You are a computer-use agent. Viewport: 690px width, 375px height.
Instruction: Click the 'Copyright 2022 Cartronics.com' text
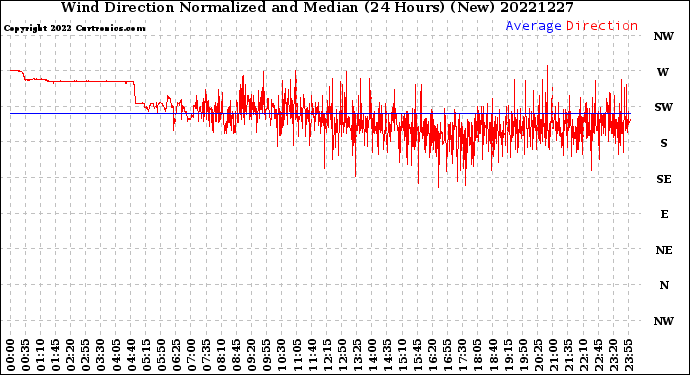pyautogui.click(x=74, y=29)
